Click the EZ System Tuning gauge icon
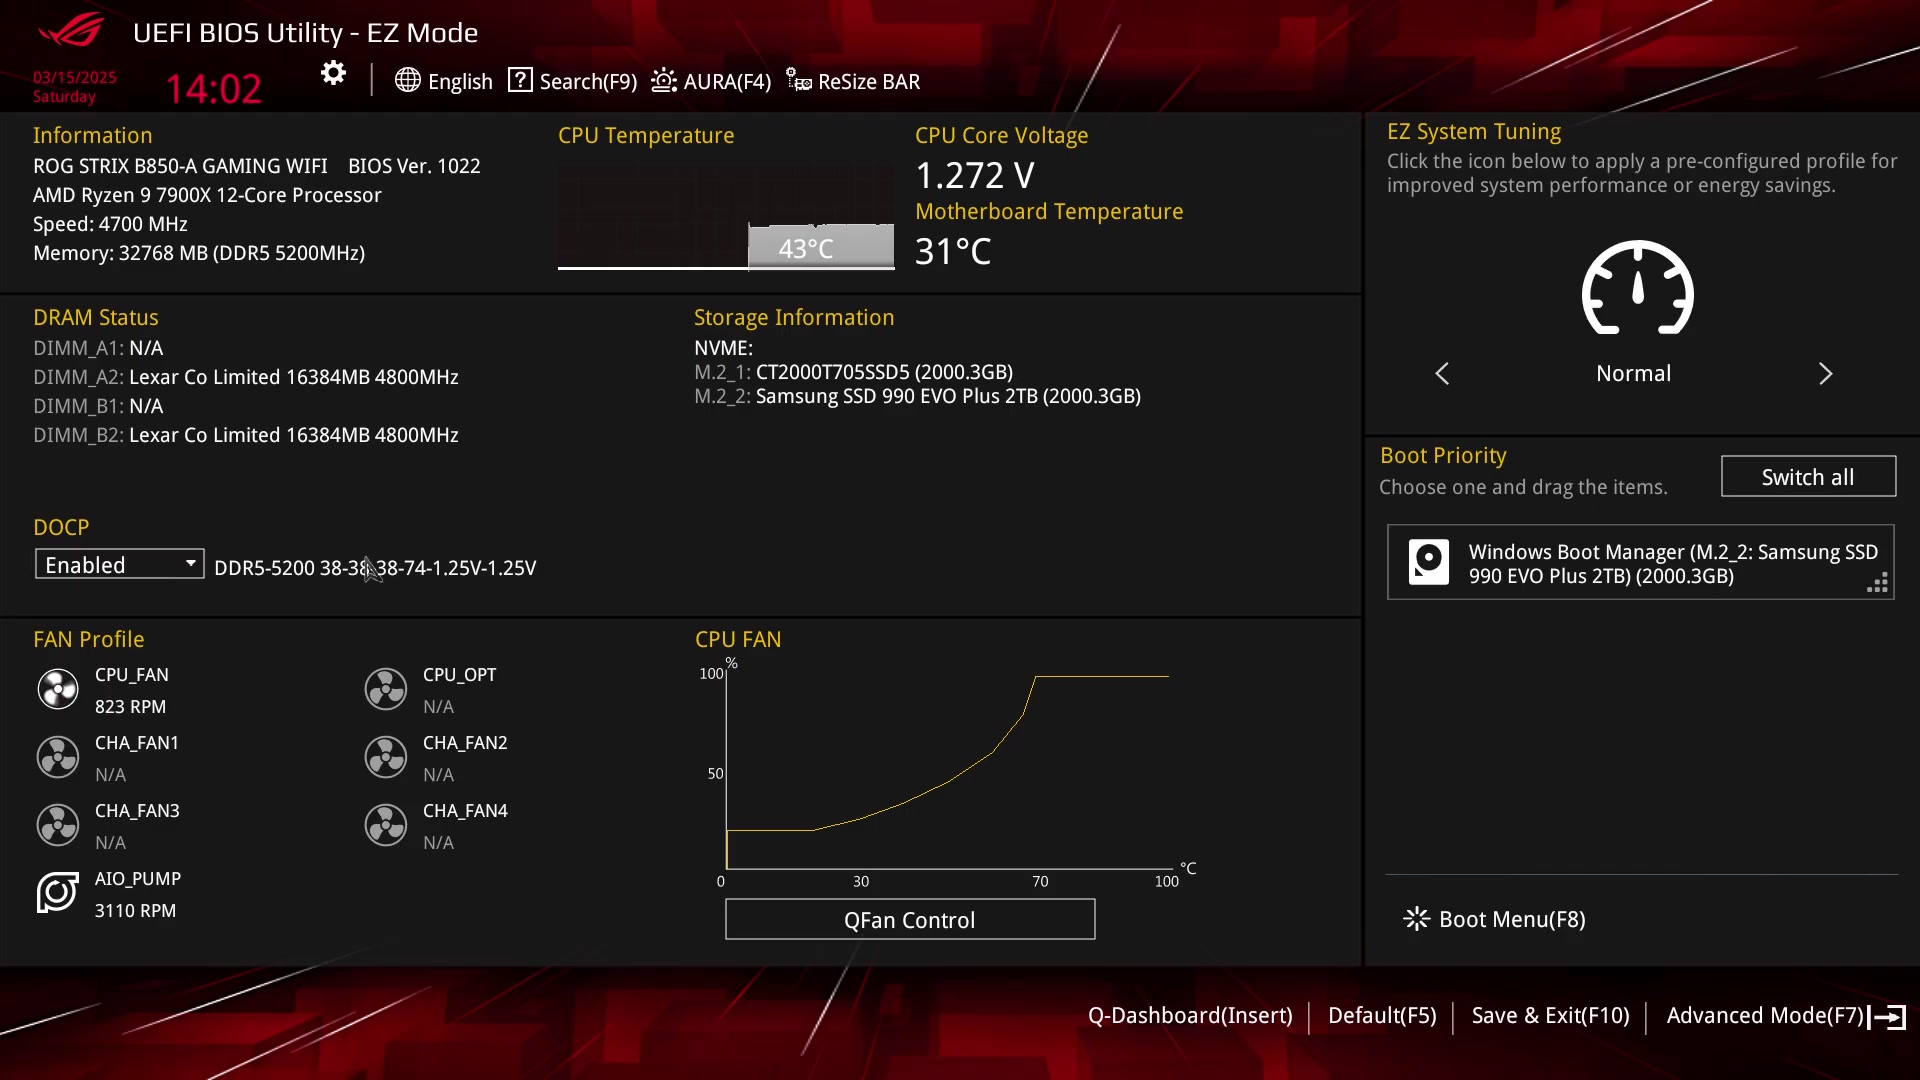Screen dimensions: 1920x1080 coord(1637,288)
